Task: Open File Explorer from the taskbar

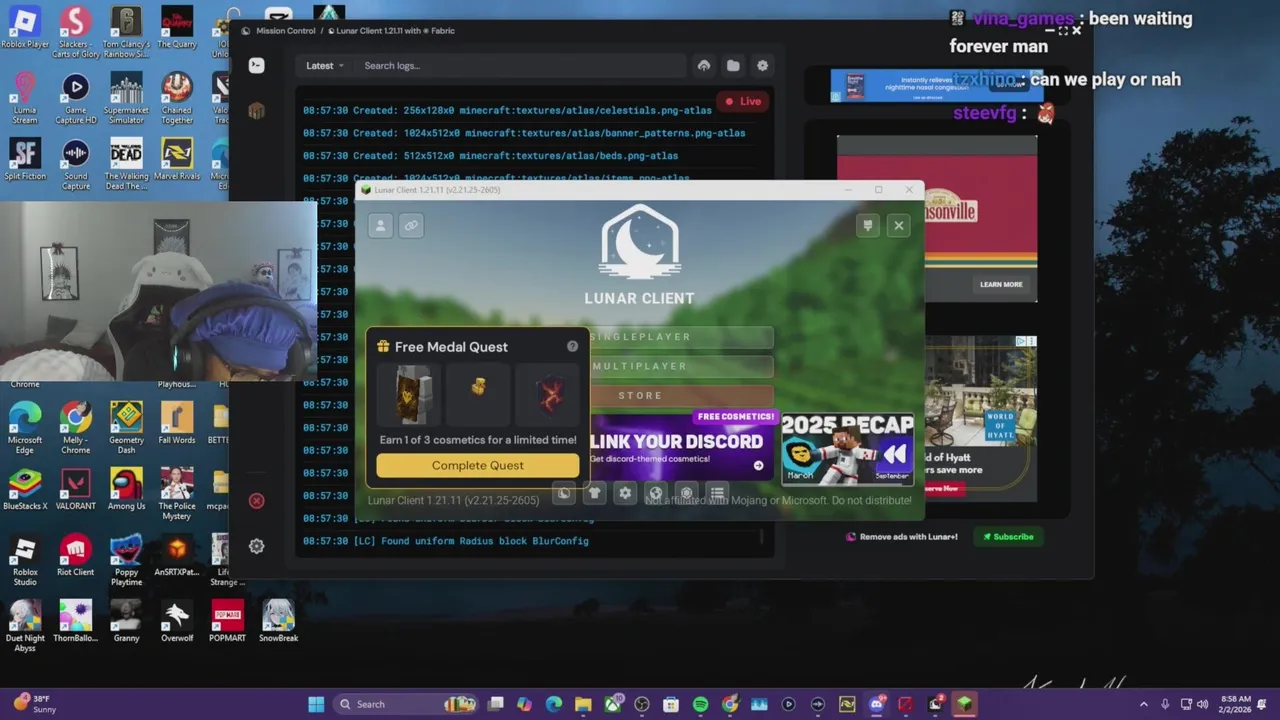Action: [x=583, y=704]
